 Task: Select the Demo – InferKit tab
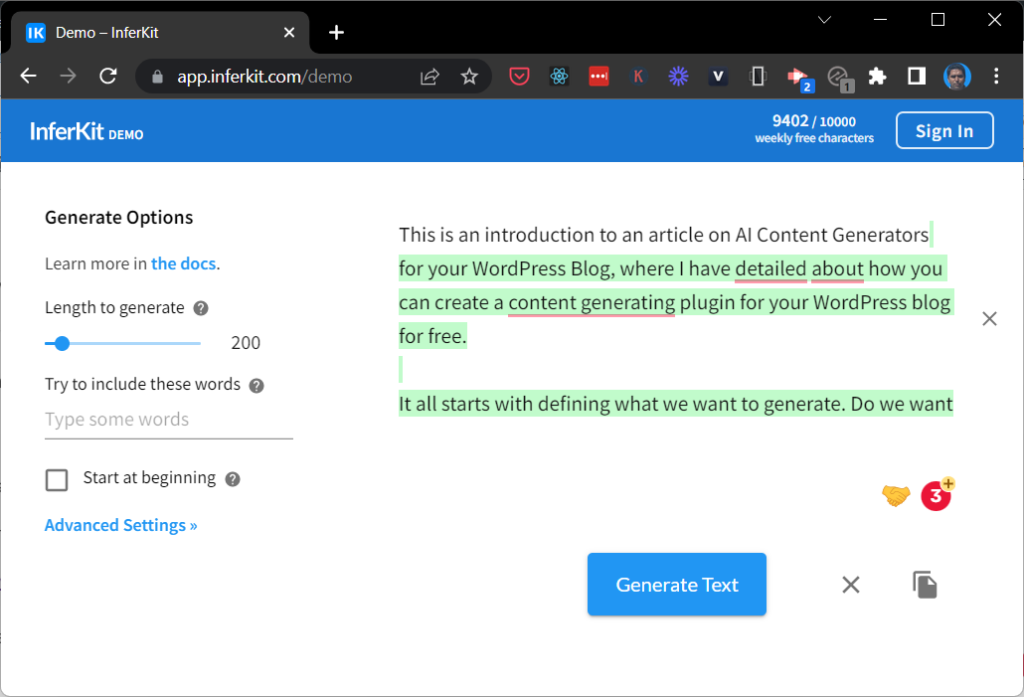point(160,33)
